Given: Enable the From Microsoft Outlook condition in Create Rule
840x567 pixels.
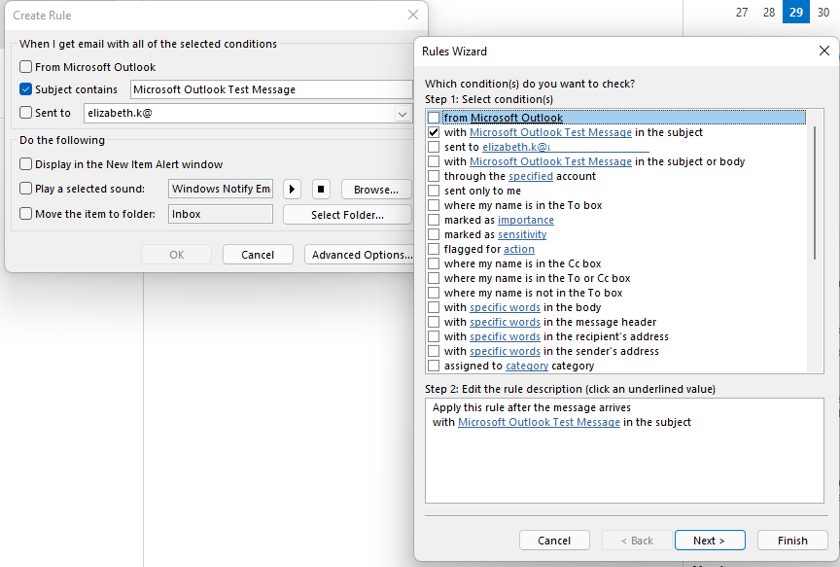Looking at the screenshot, I should click(26, 67).
